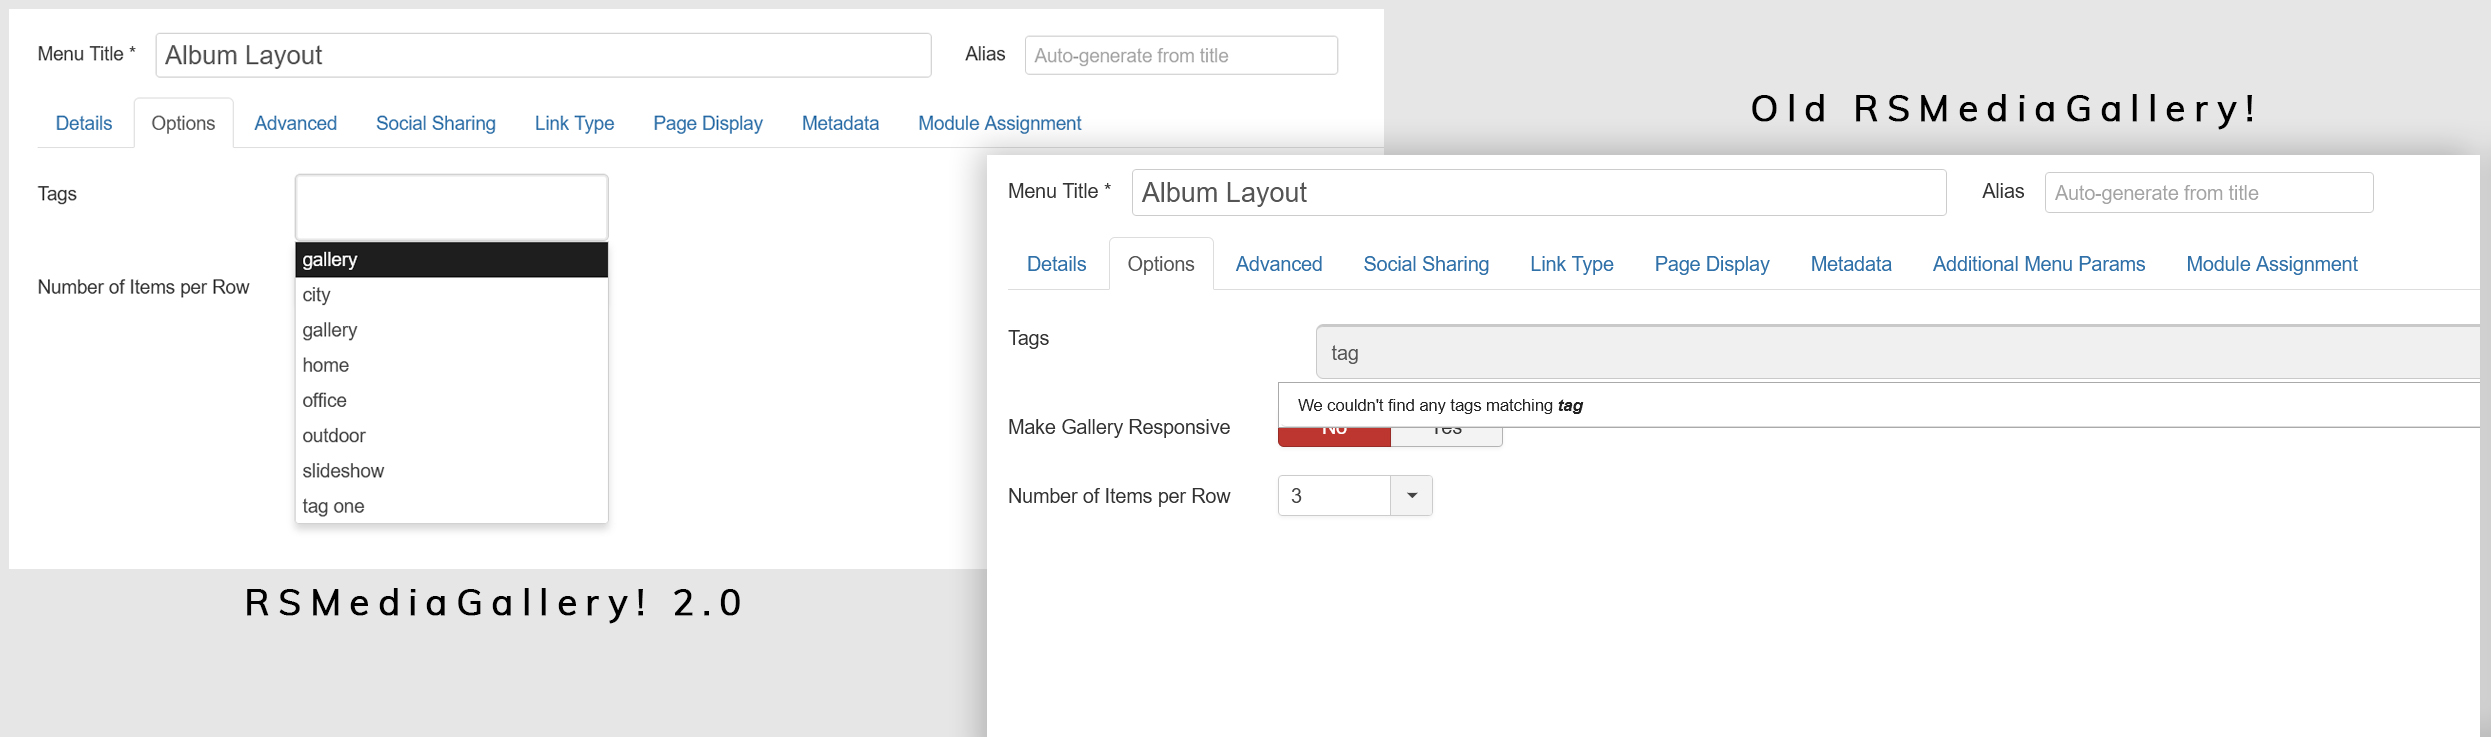Viewport: 2491px width, 737px height.
Task: Open Page Display tab in RSMediaGallery 2.0 panel
Action: click(x=708, y=123)
